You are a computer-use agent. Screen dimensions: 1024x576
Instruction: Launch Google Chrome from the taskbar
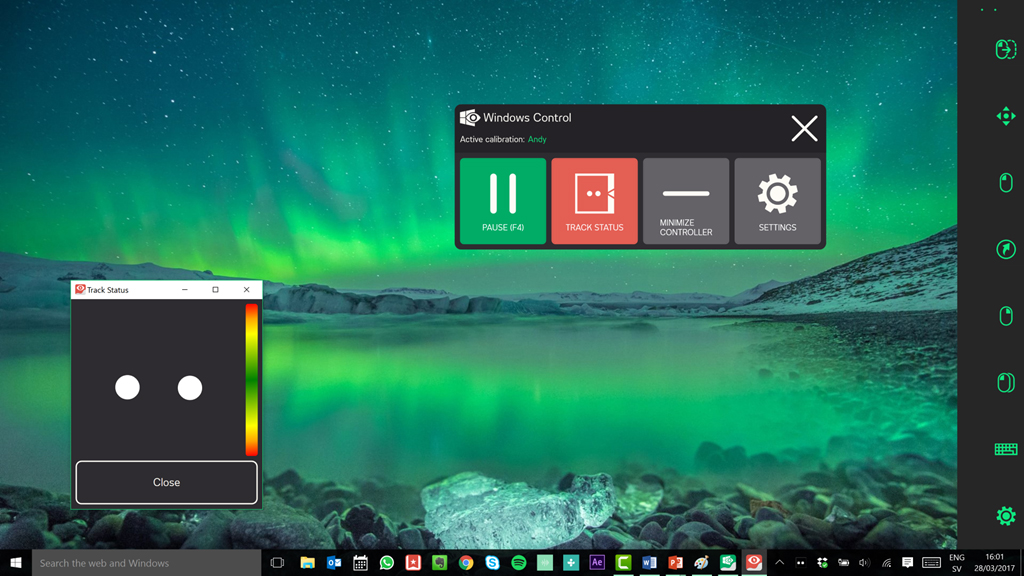pyautogui.click(x=466, y=562)
